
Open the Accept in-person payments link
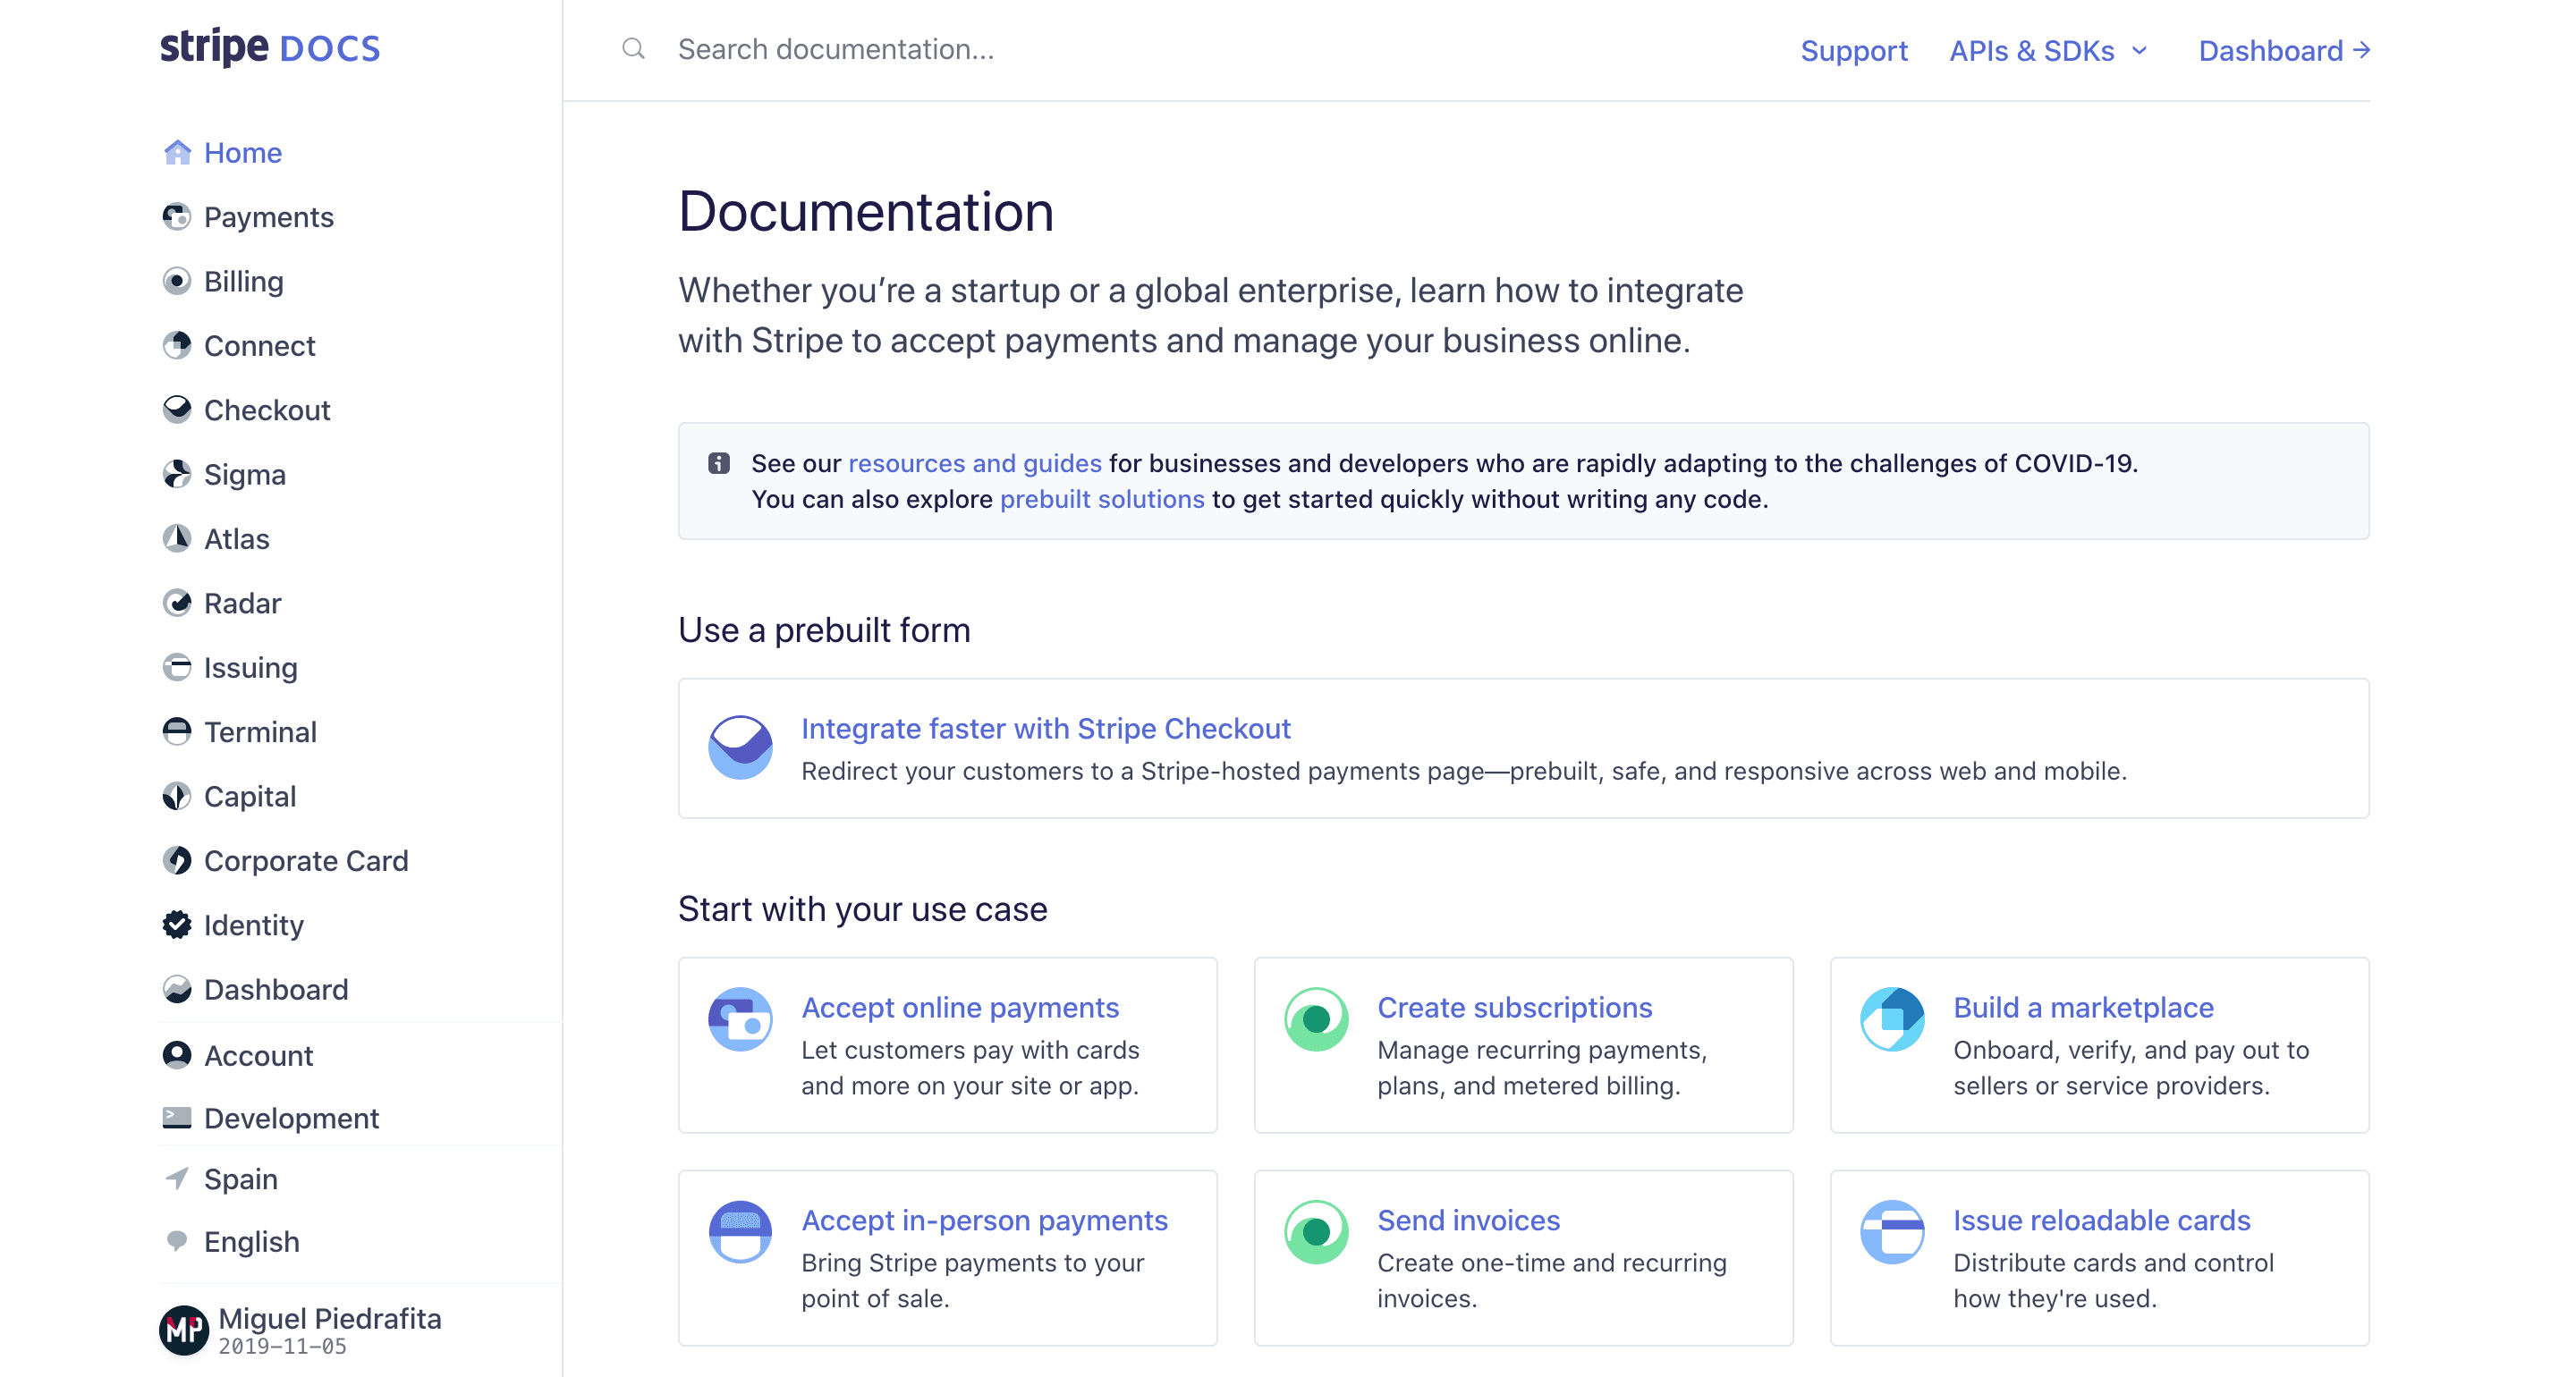[985, 1221]
